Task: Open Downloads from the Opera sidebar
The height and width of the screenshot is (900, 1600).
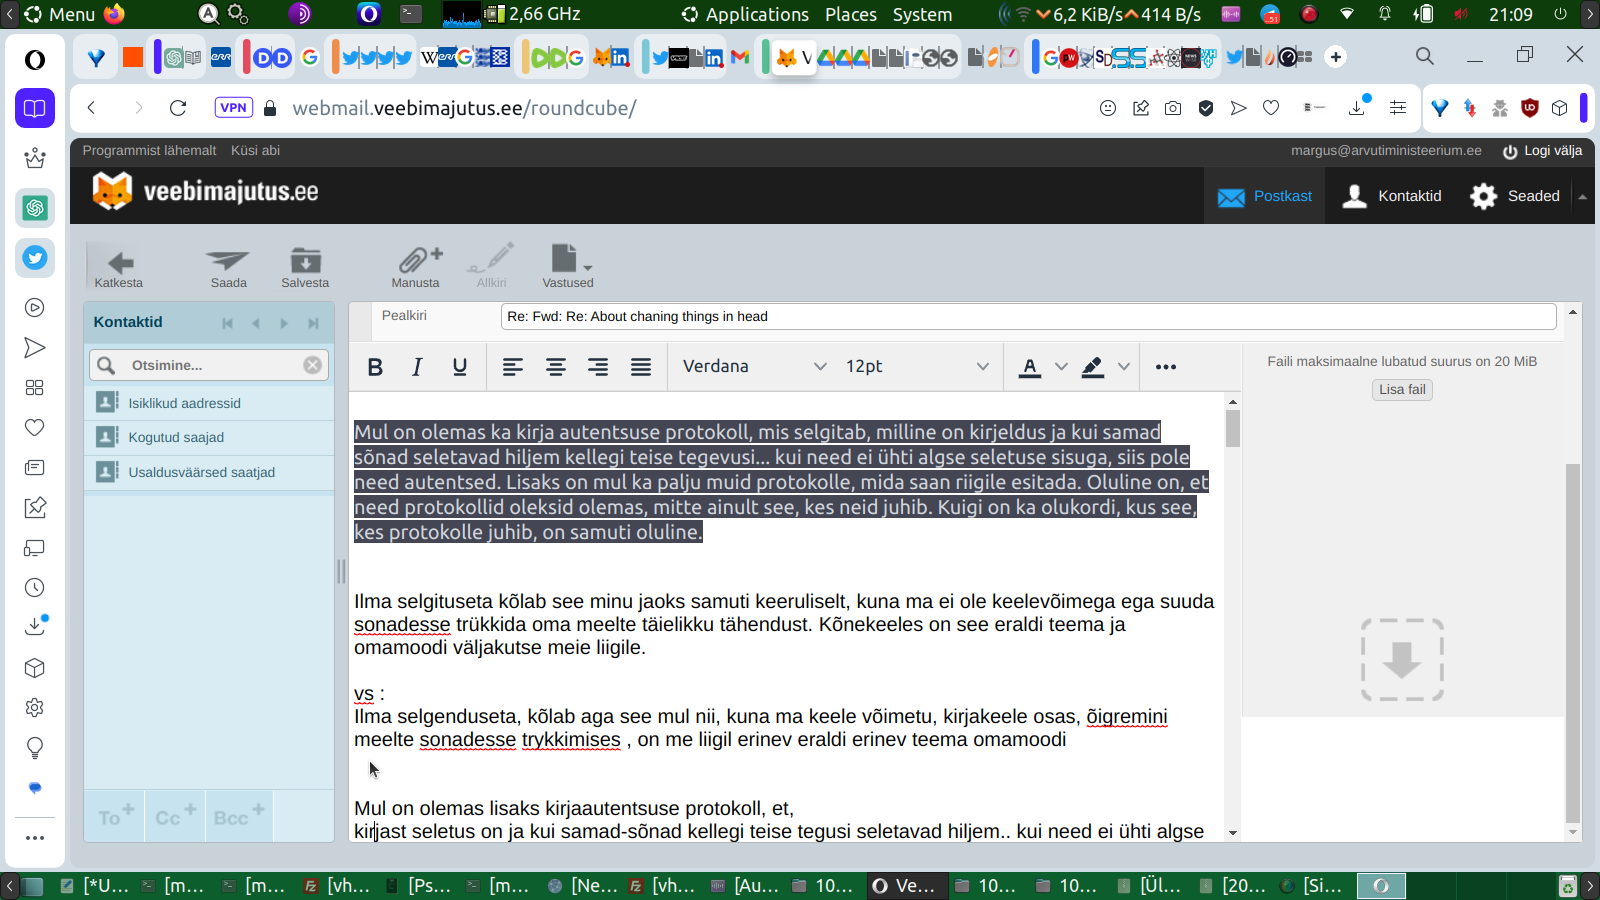Action: [x=35, y=628]
